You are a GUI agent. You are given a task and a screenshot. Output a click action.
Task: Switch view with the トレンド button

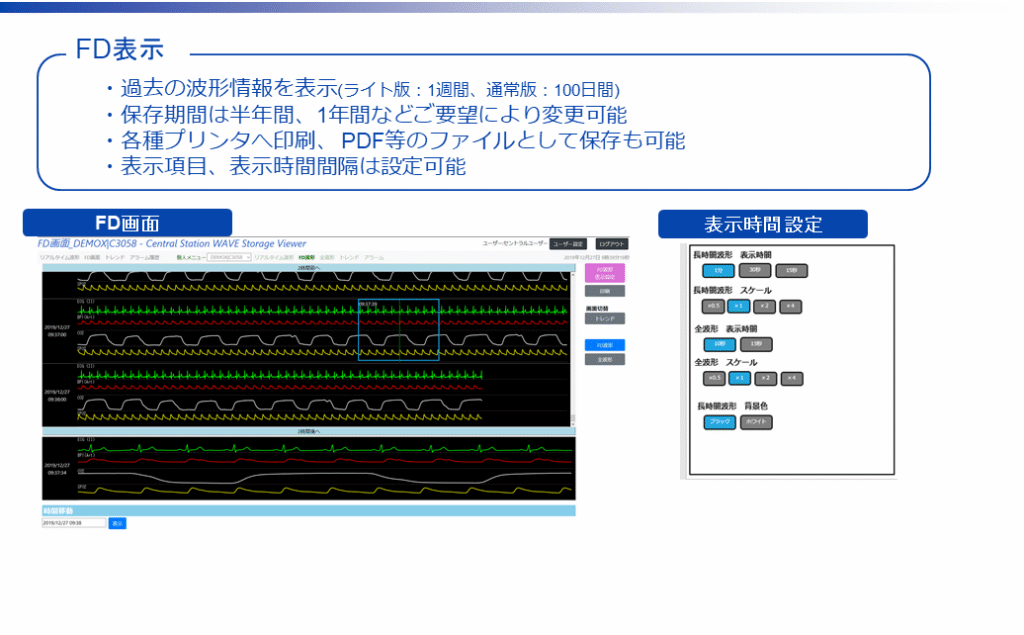tap(604, 319)
